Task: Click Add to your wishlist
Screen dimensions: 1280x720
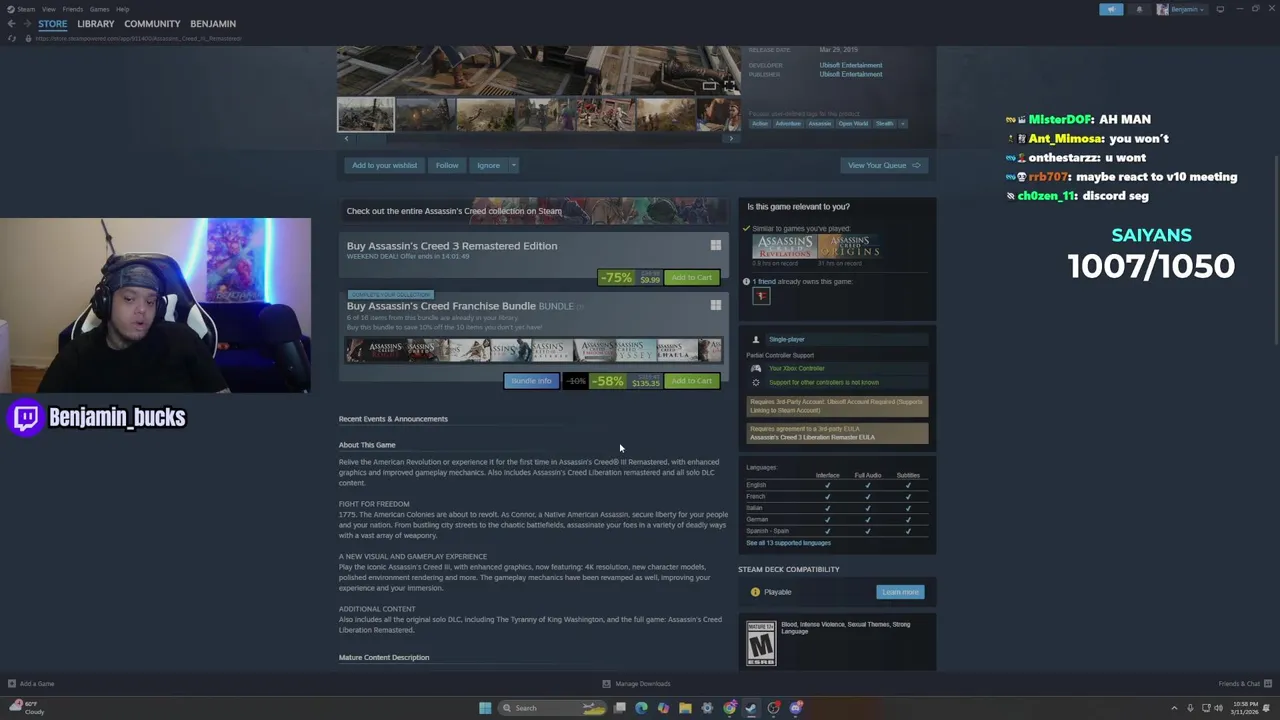Action: point(384,165)
